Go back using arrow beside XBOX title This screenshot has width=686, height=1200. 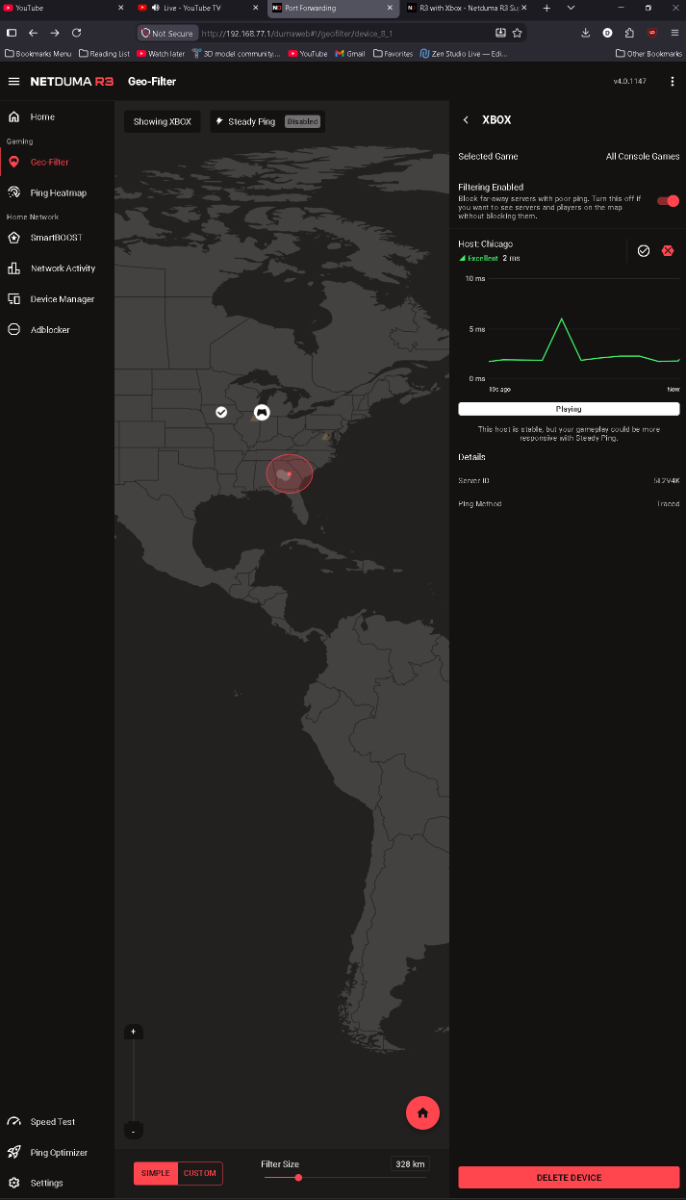[x=466, y=120]
